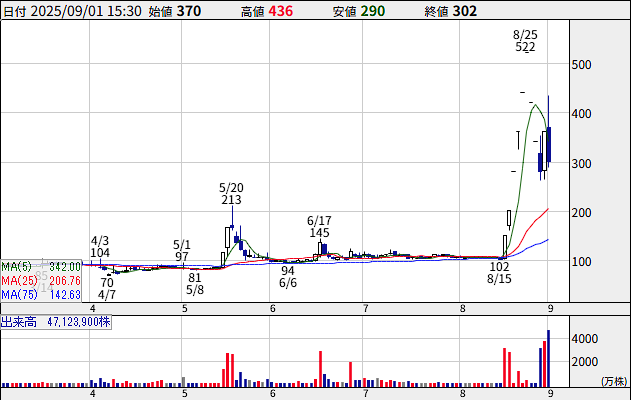Click the (万株) unit label

point(614,381)
